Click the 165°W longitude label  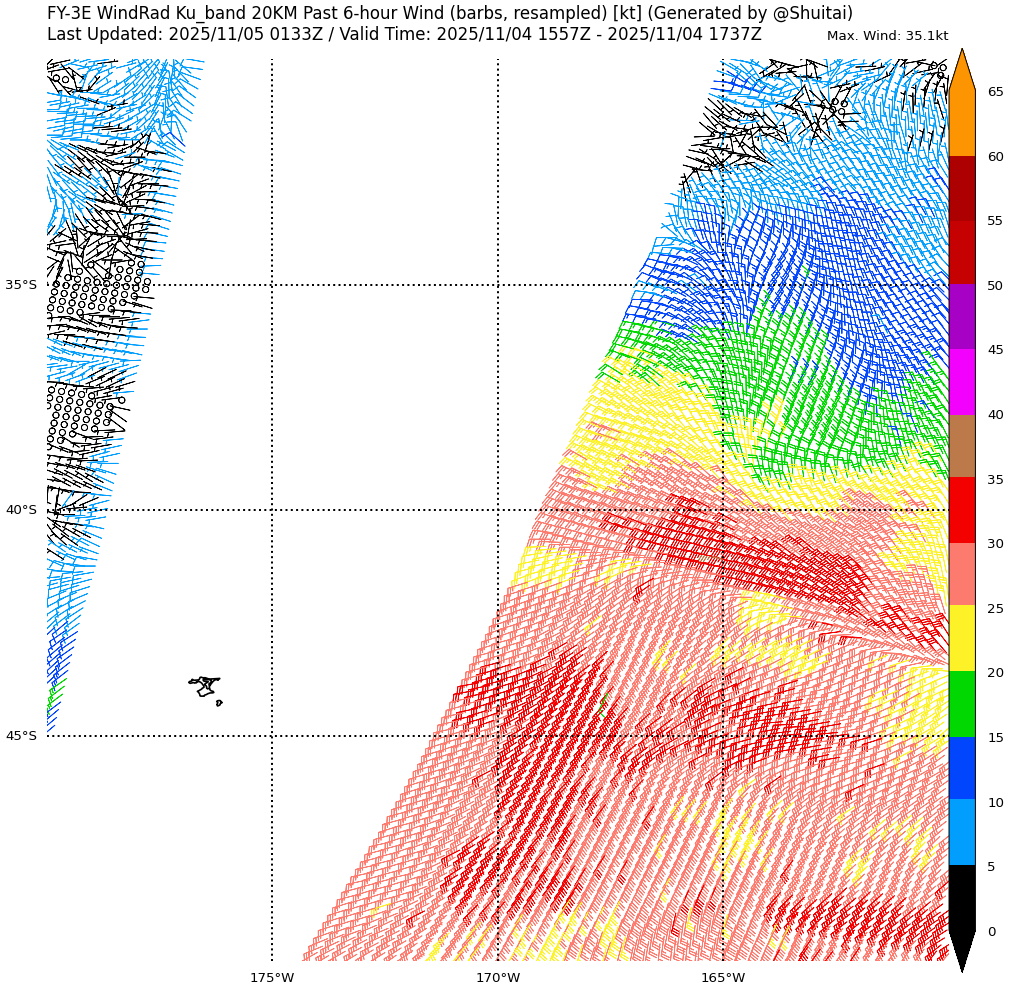coord(723,977)
